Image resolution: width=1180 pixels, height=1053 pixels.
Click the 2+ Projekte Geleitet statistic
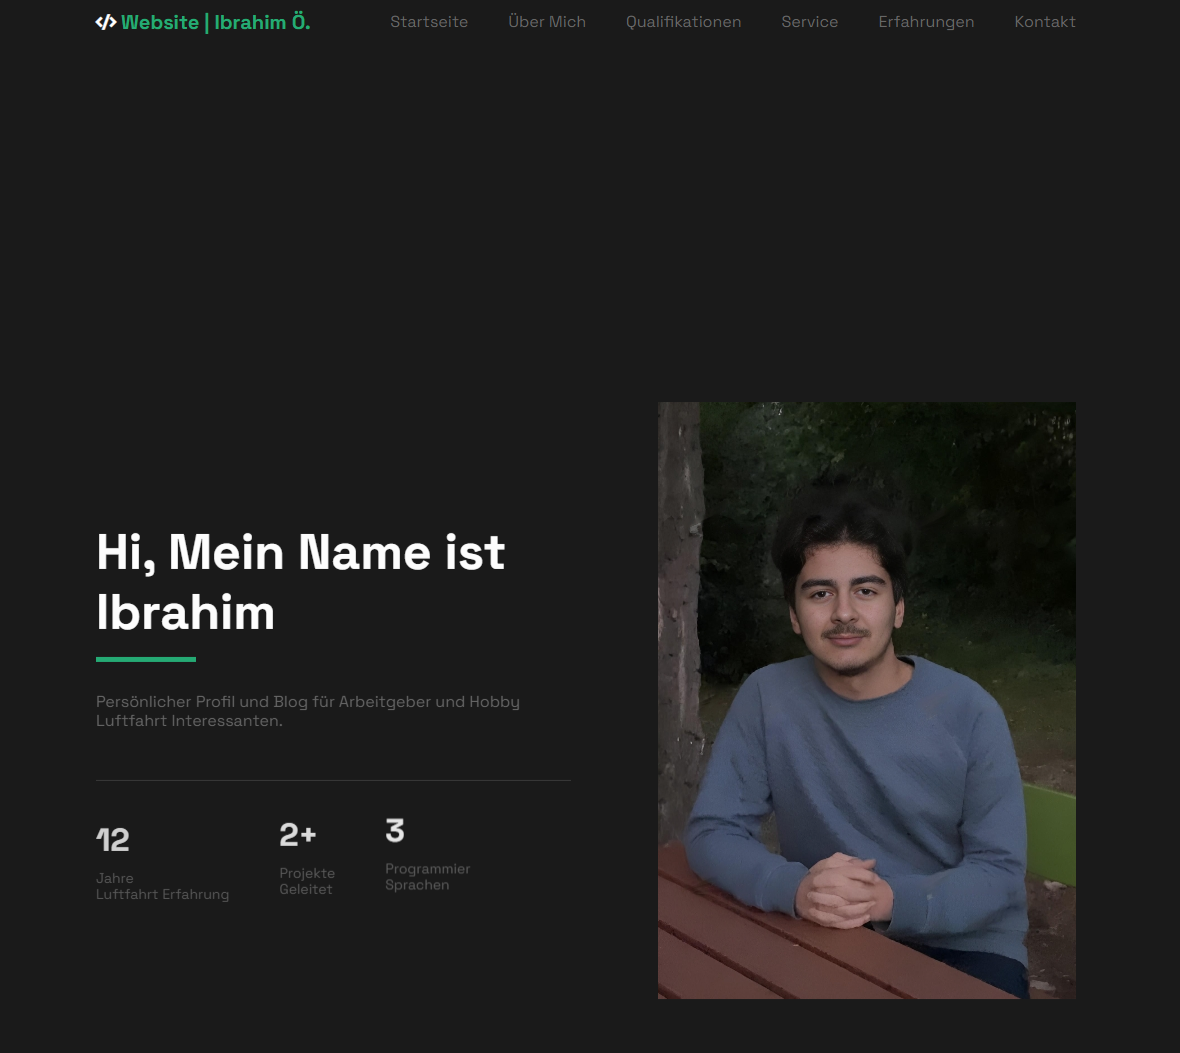(307, 858)
